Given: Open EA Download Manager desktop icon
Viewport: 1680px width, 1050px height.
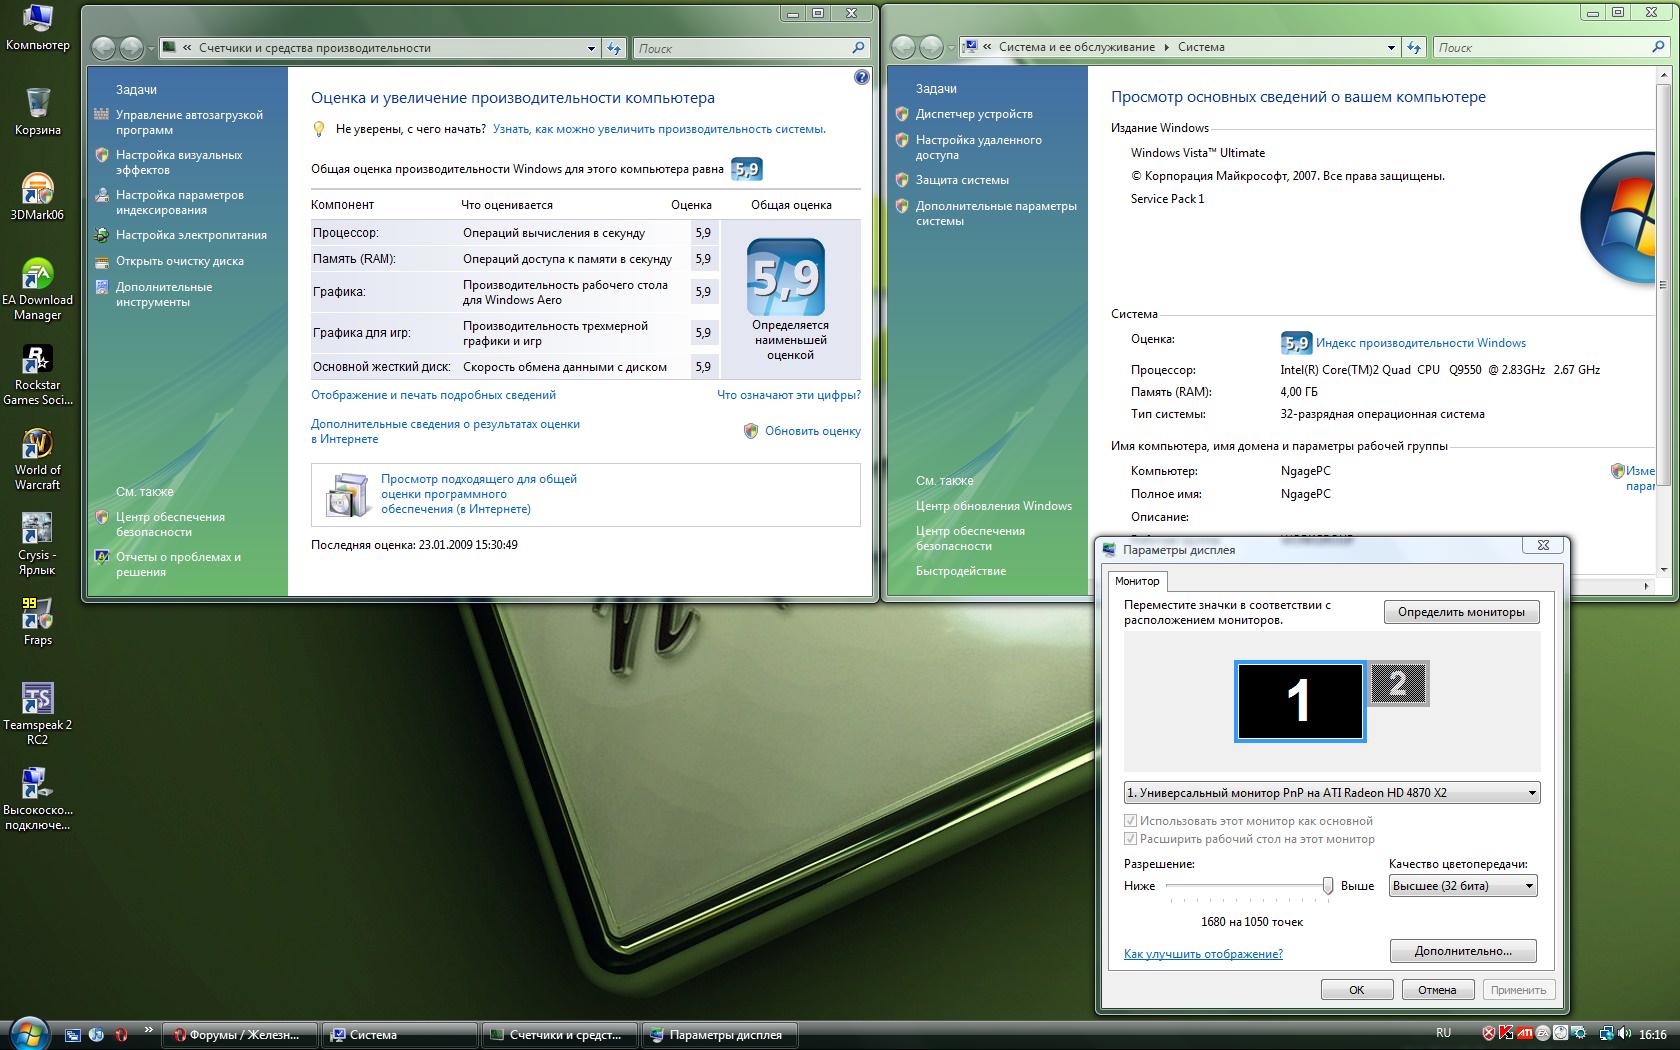Looking at the screenshot, I should [37, 288].
